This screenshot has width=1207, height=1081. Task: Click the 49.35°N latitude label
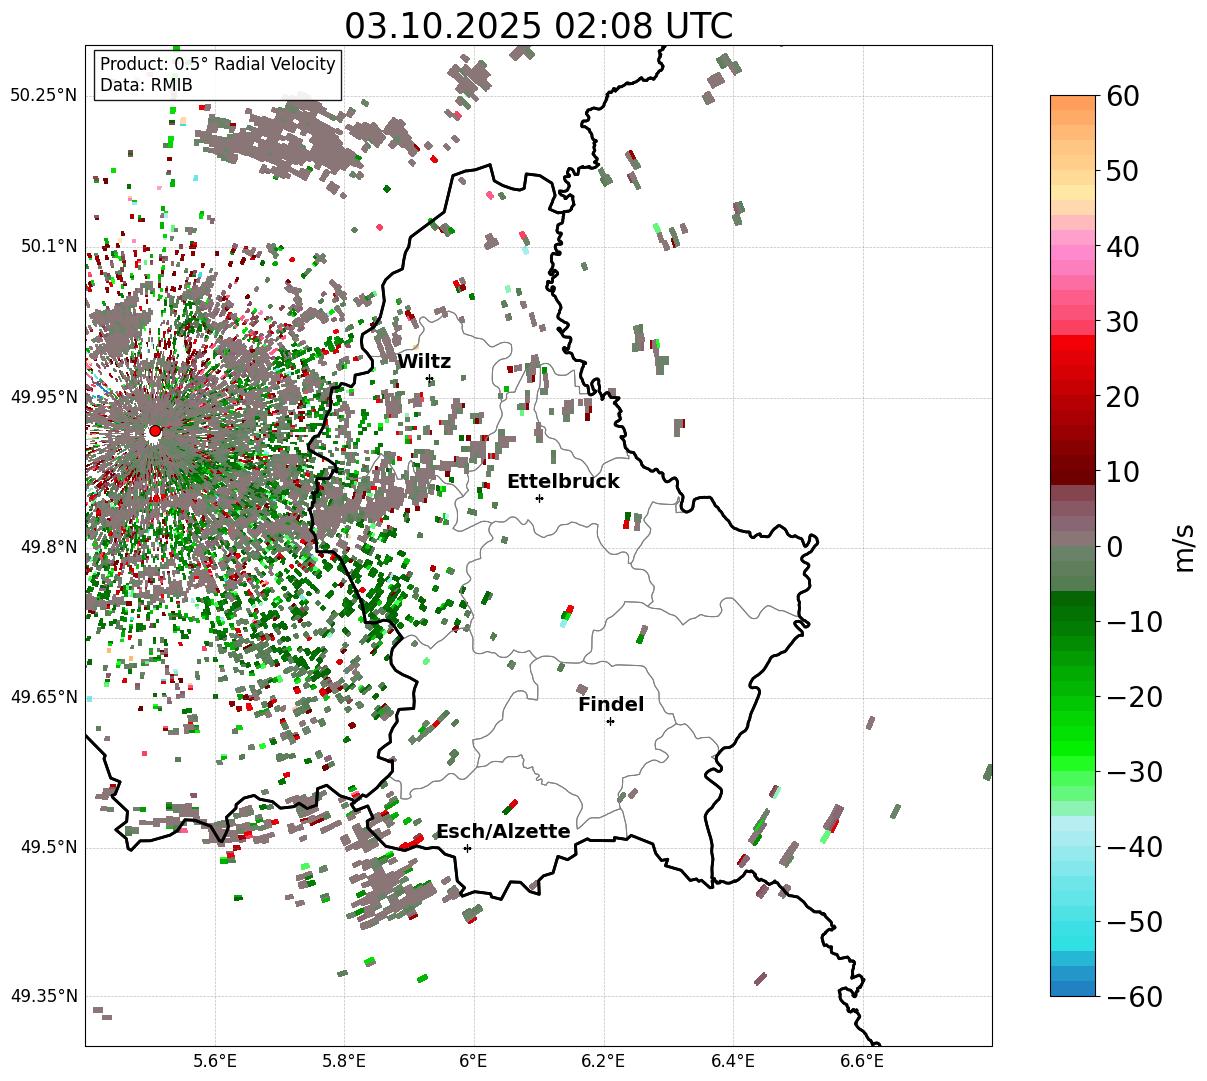click(x=43, y=996)
